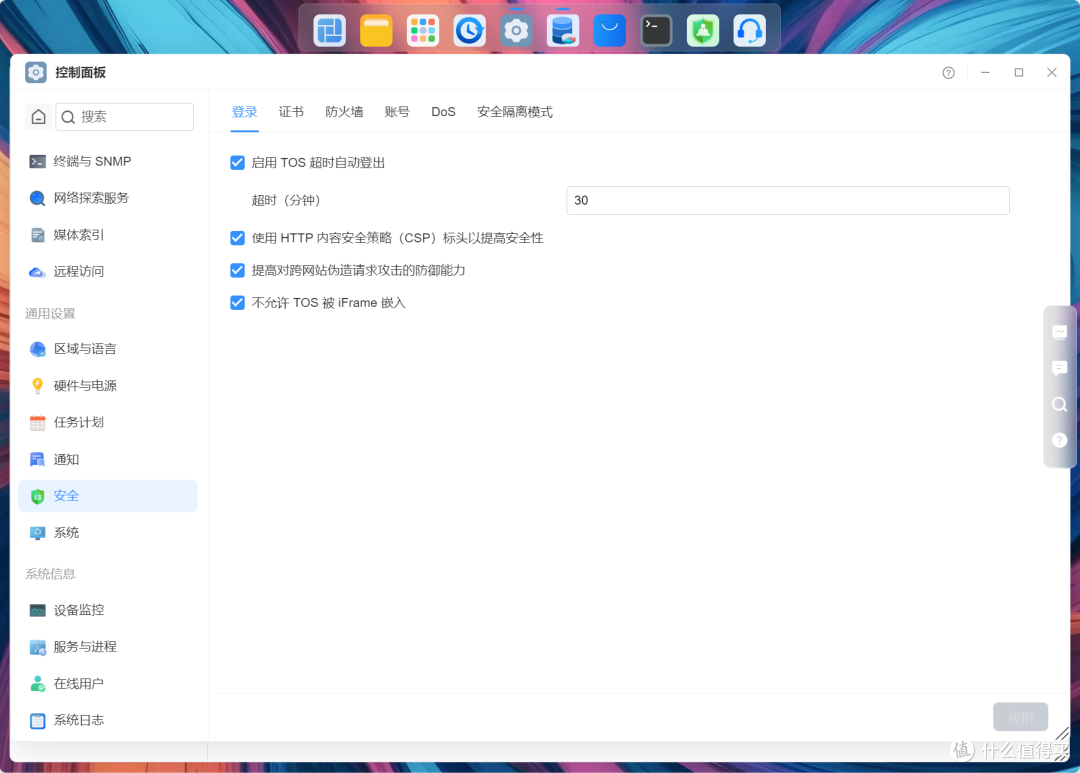The image size is (1080, 773).
Task: Open the storage database dock icon
Action: pyautogui.click(x=563, y=30)
